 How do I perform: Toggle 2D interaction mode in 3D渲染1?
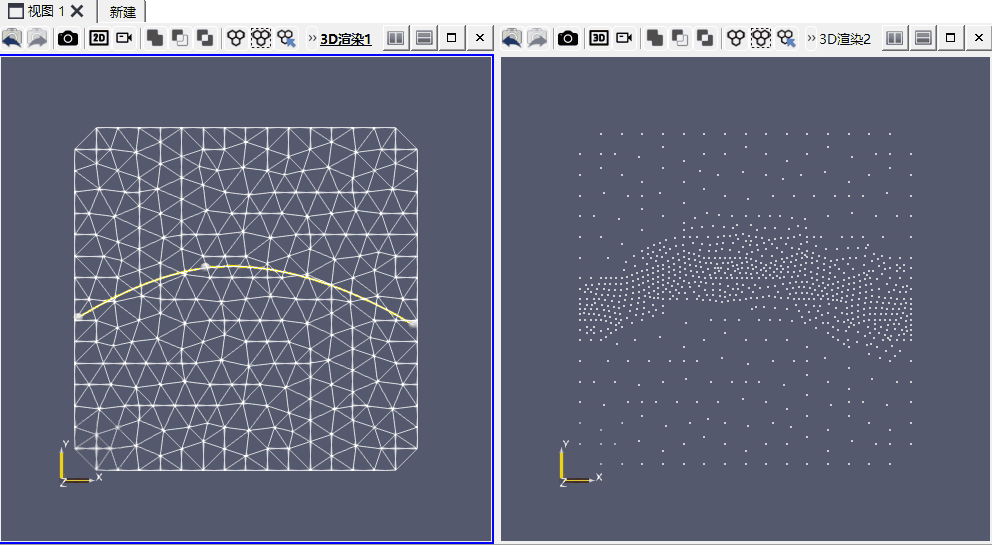coord(99,38)
